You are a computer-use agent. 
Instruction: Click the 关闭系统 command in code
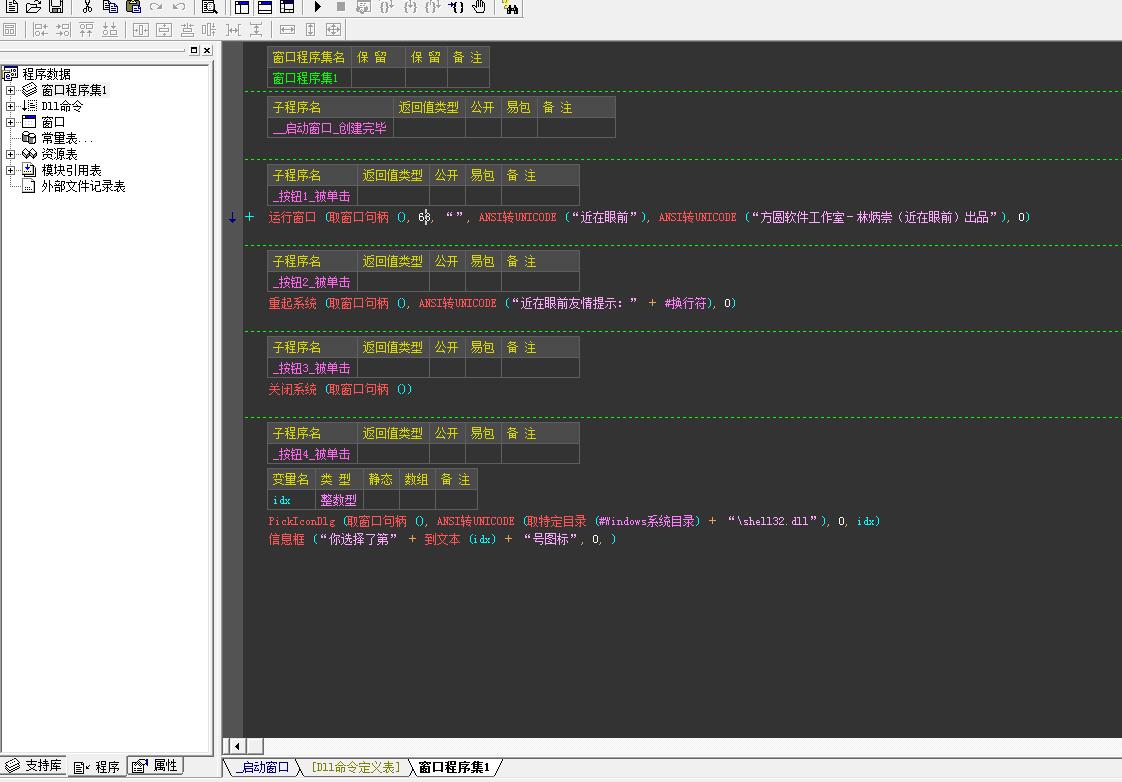pyautogui.click(x=292, y=389)
